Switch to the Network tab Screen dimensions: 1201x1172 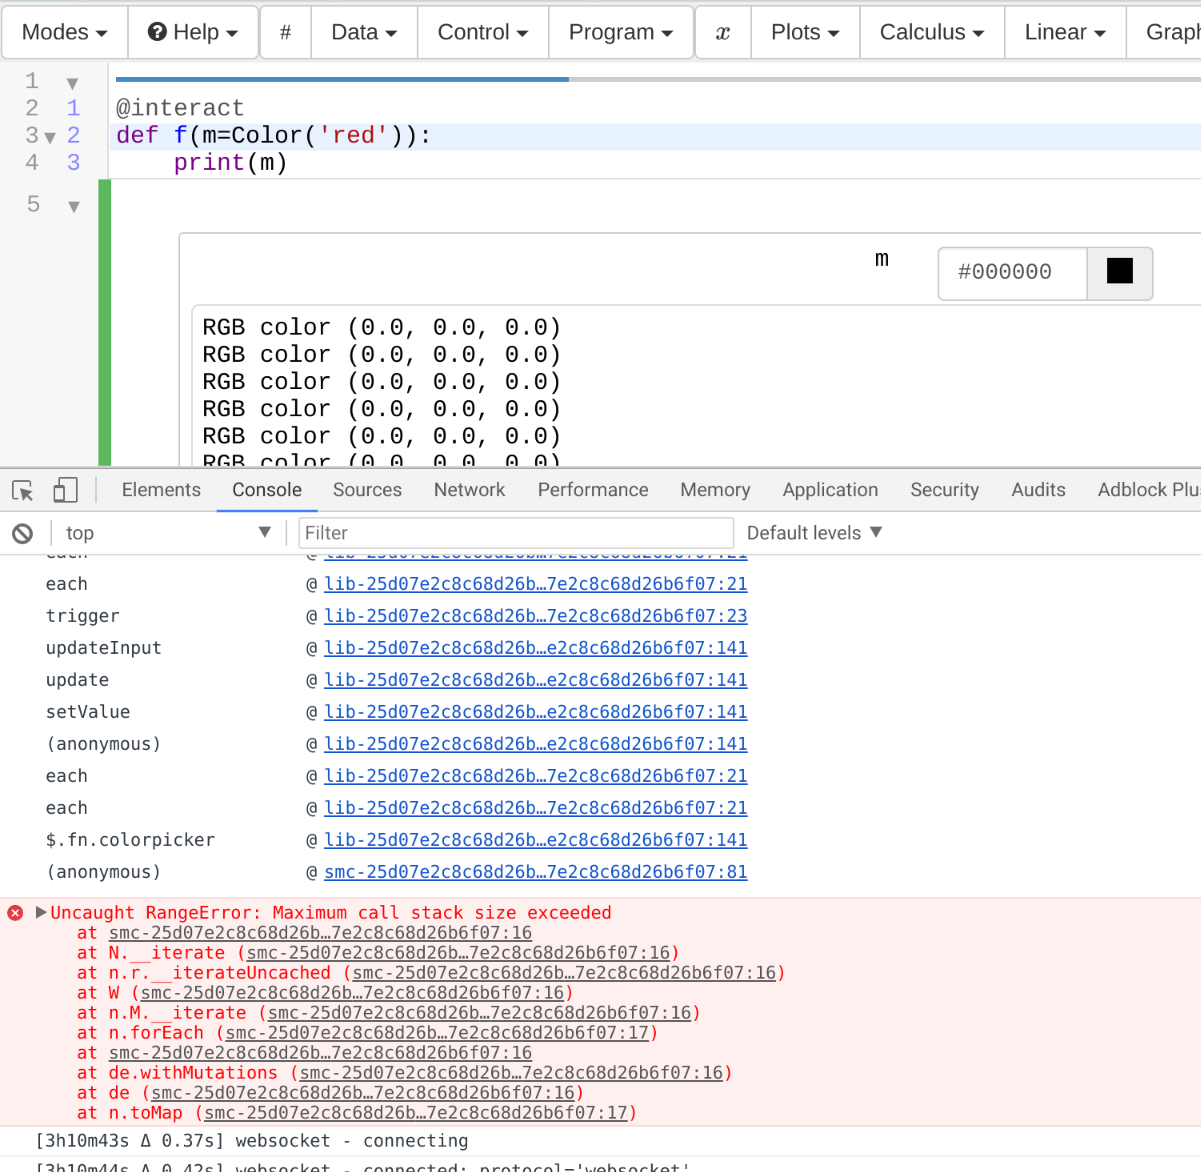(469, 489)
